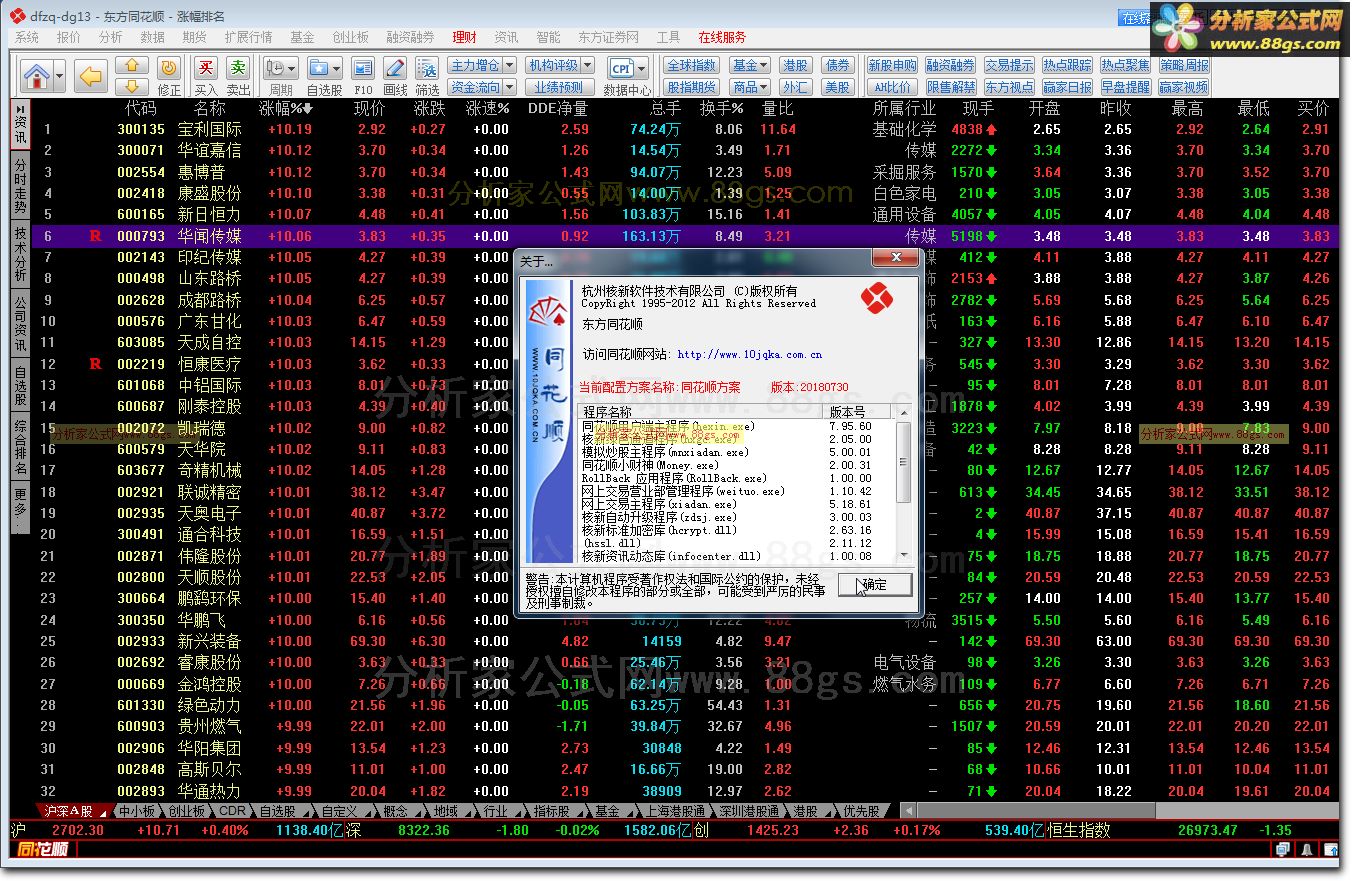Image resolution: width=1352 pixels, height=881 pixels.
Task: Open the Tonghuashun logo at bottom left
Action: (43, 849)
